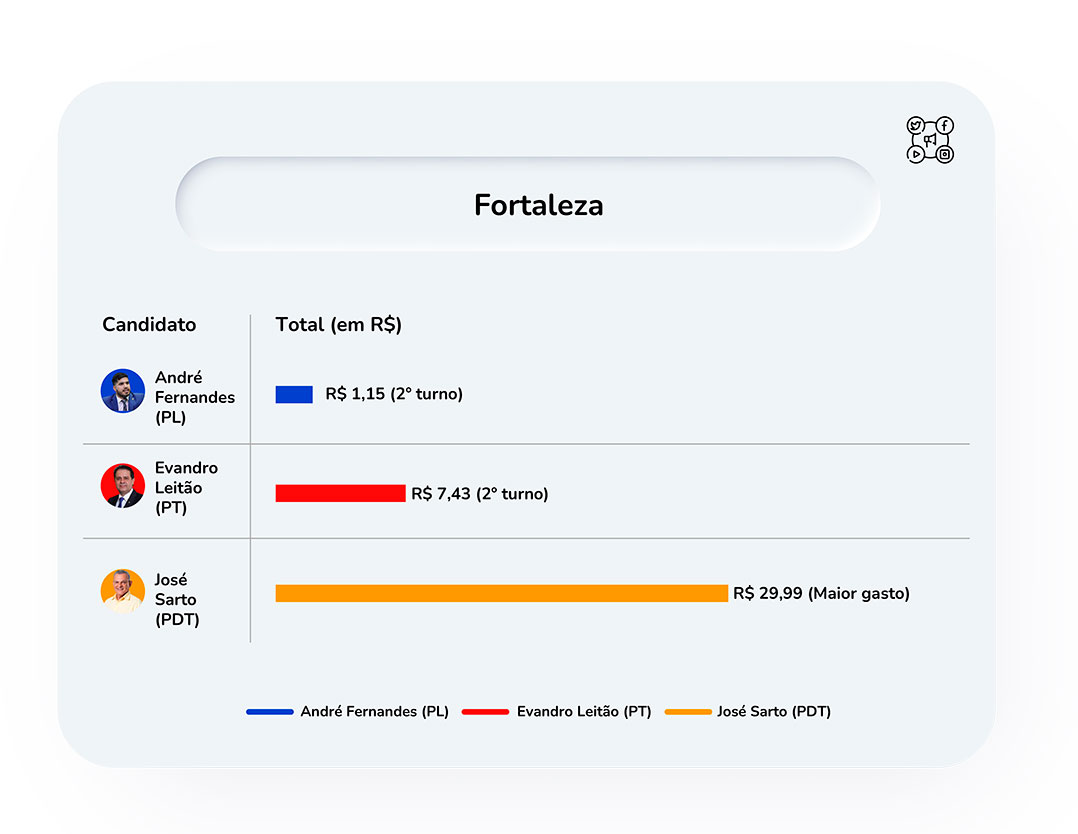1078x834 pixels.
Task: Click José Sarto (PDT) legend entry
Action: pos(748,712)
